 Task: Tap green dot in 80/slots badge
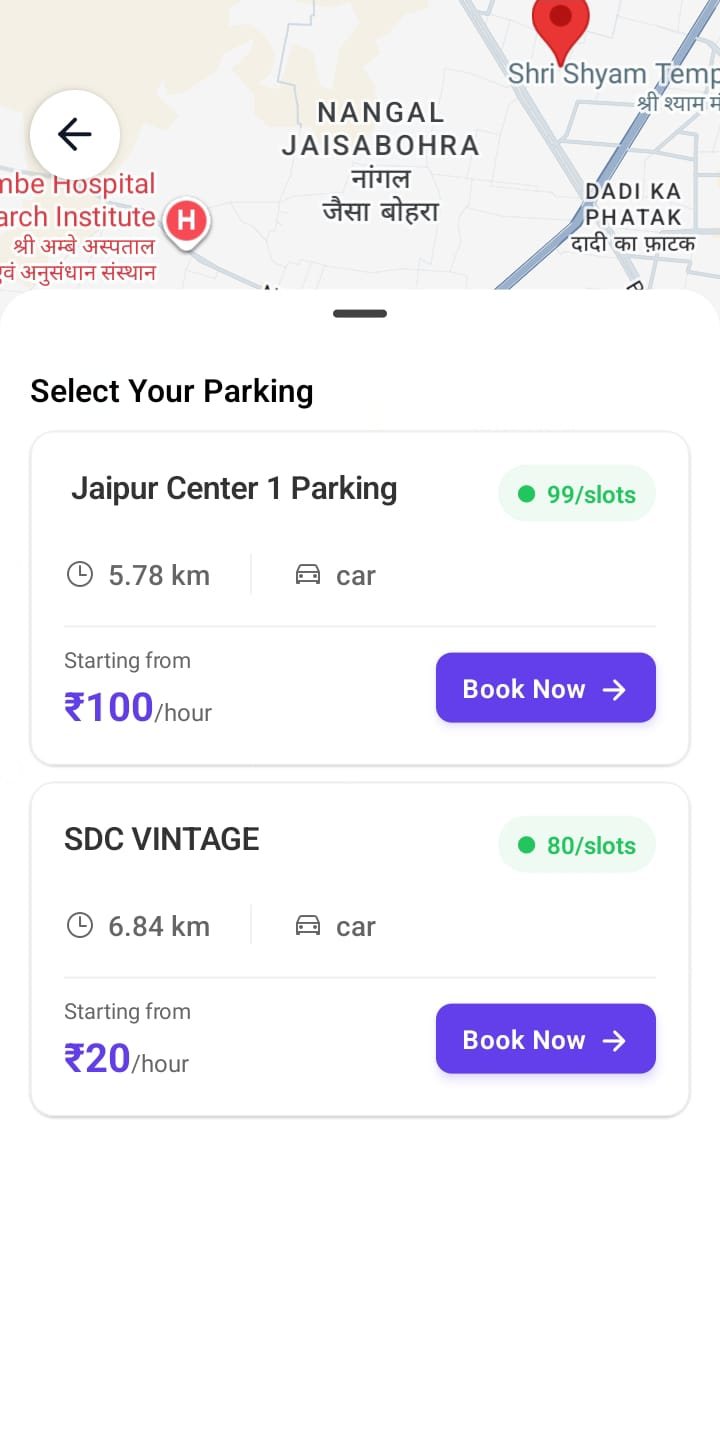pos(526,845)
